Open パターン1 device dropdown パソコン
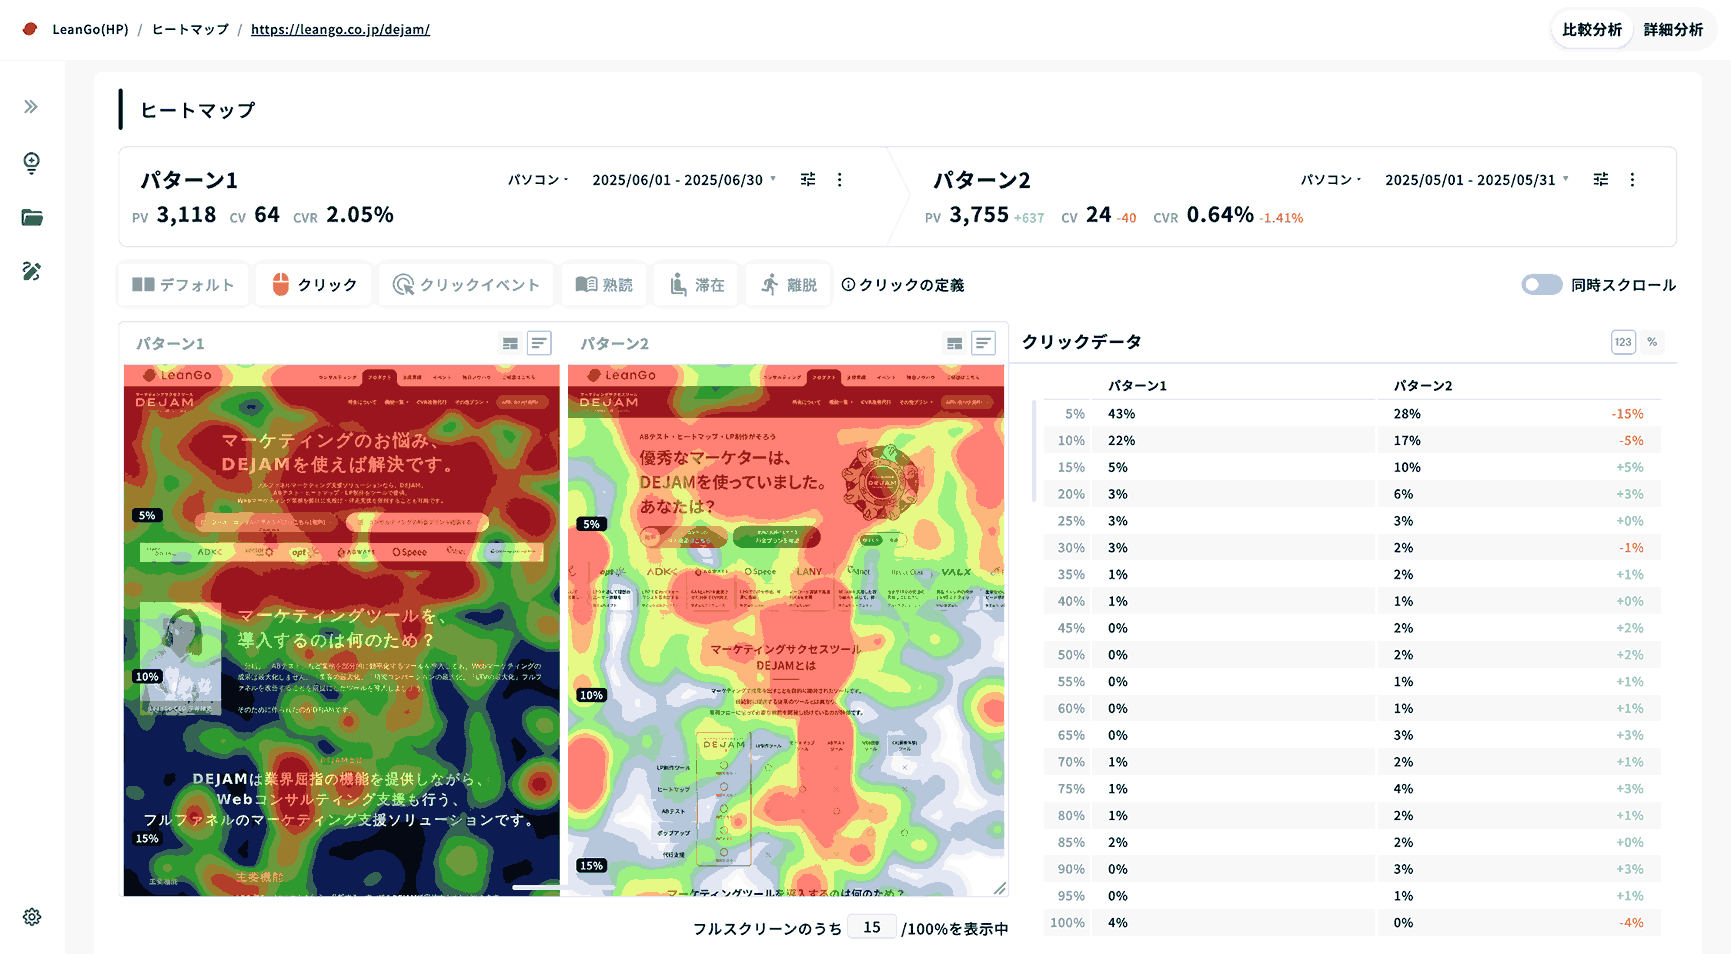This screenshot has height=954, width=1731. pyautogui.click(x=538, y=180)
